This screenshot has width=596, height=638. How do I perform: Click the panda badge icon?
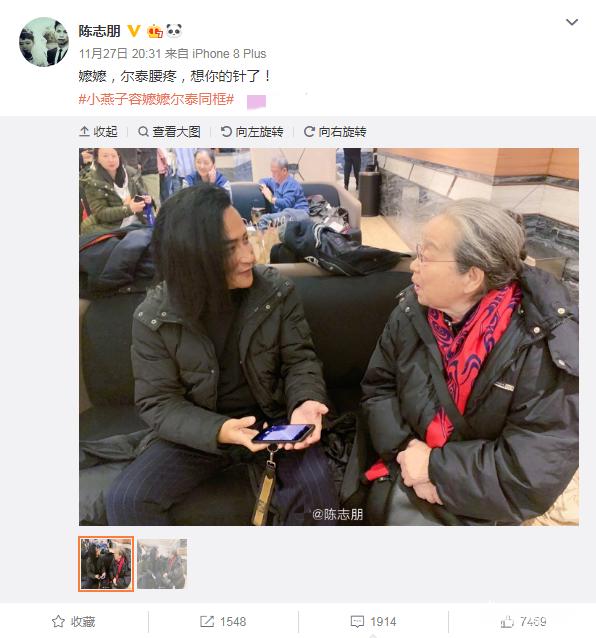(x=174, y=31)
